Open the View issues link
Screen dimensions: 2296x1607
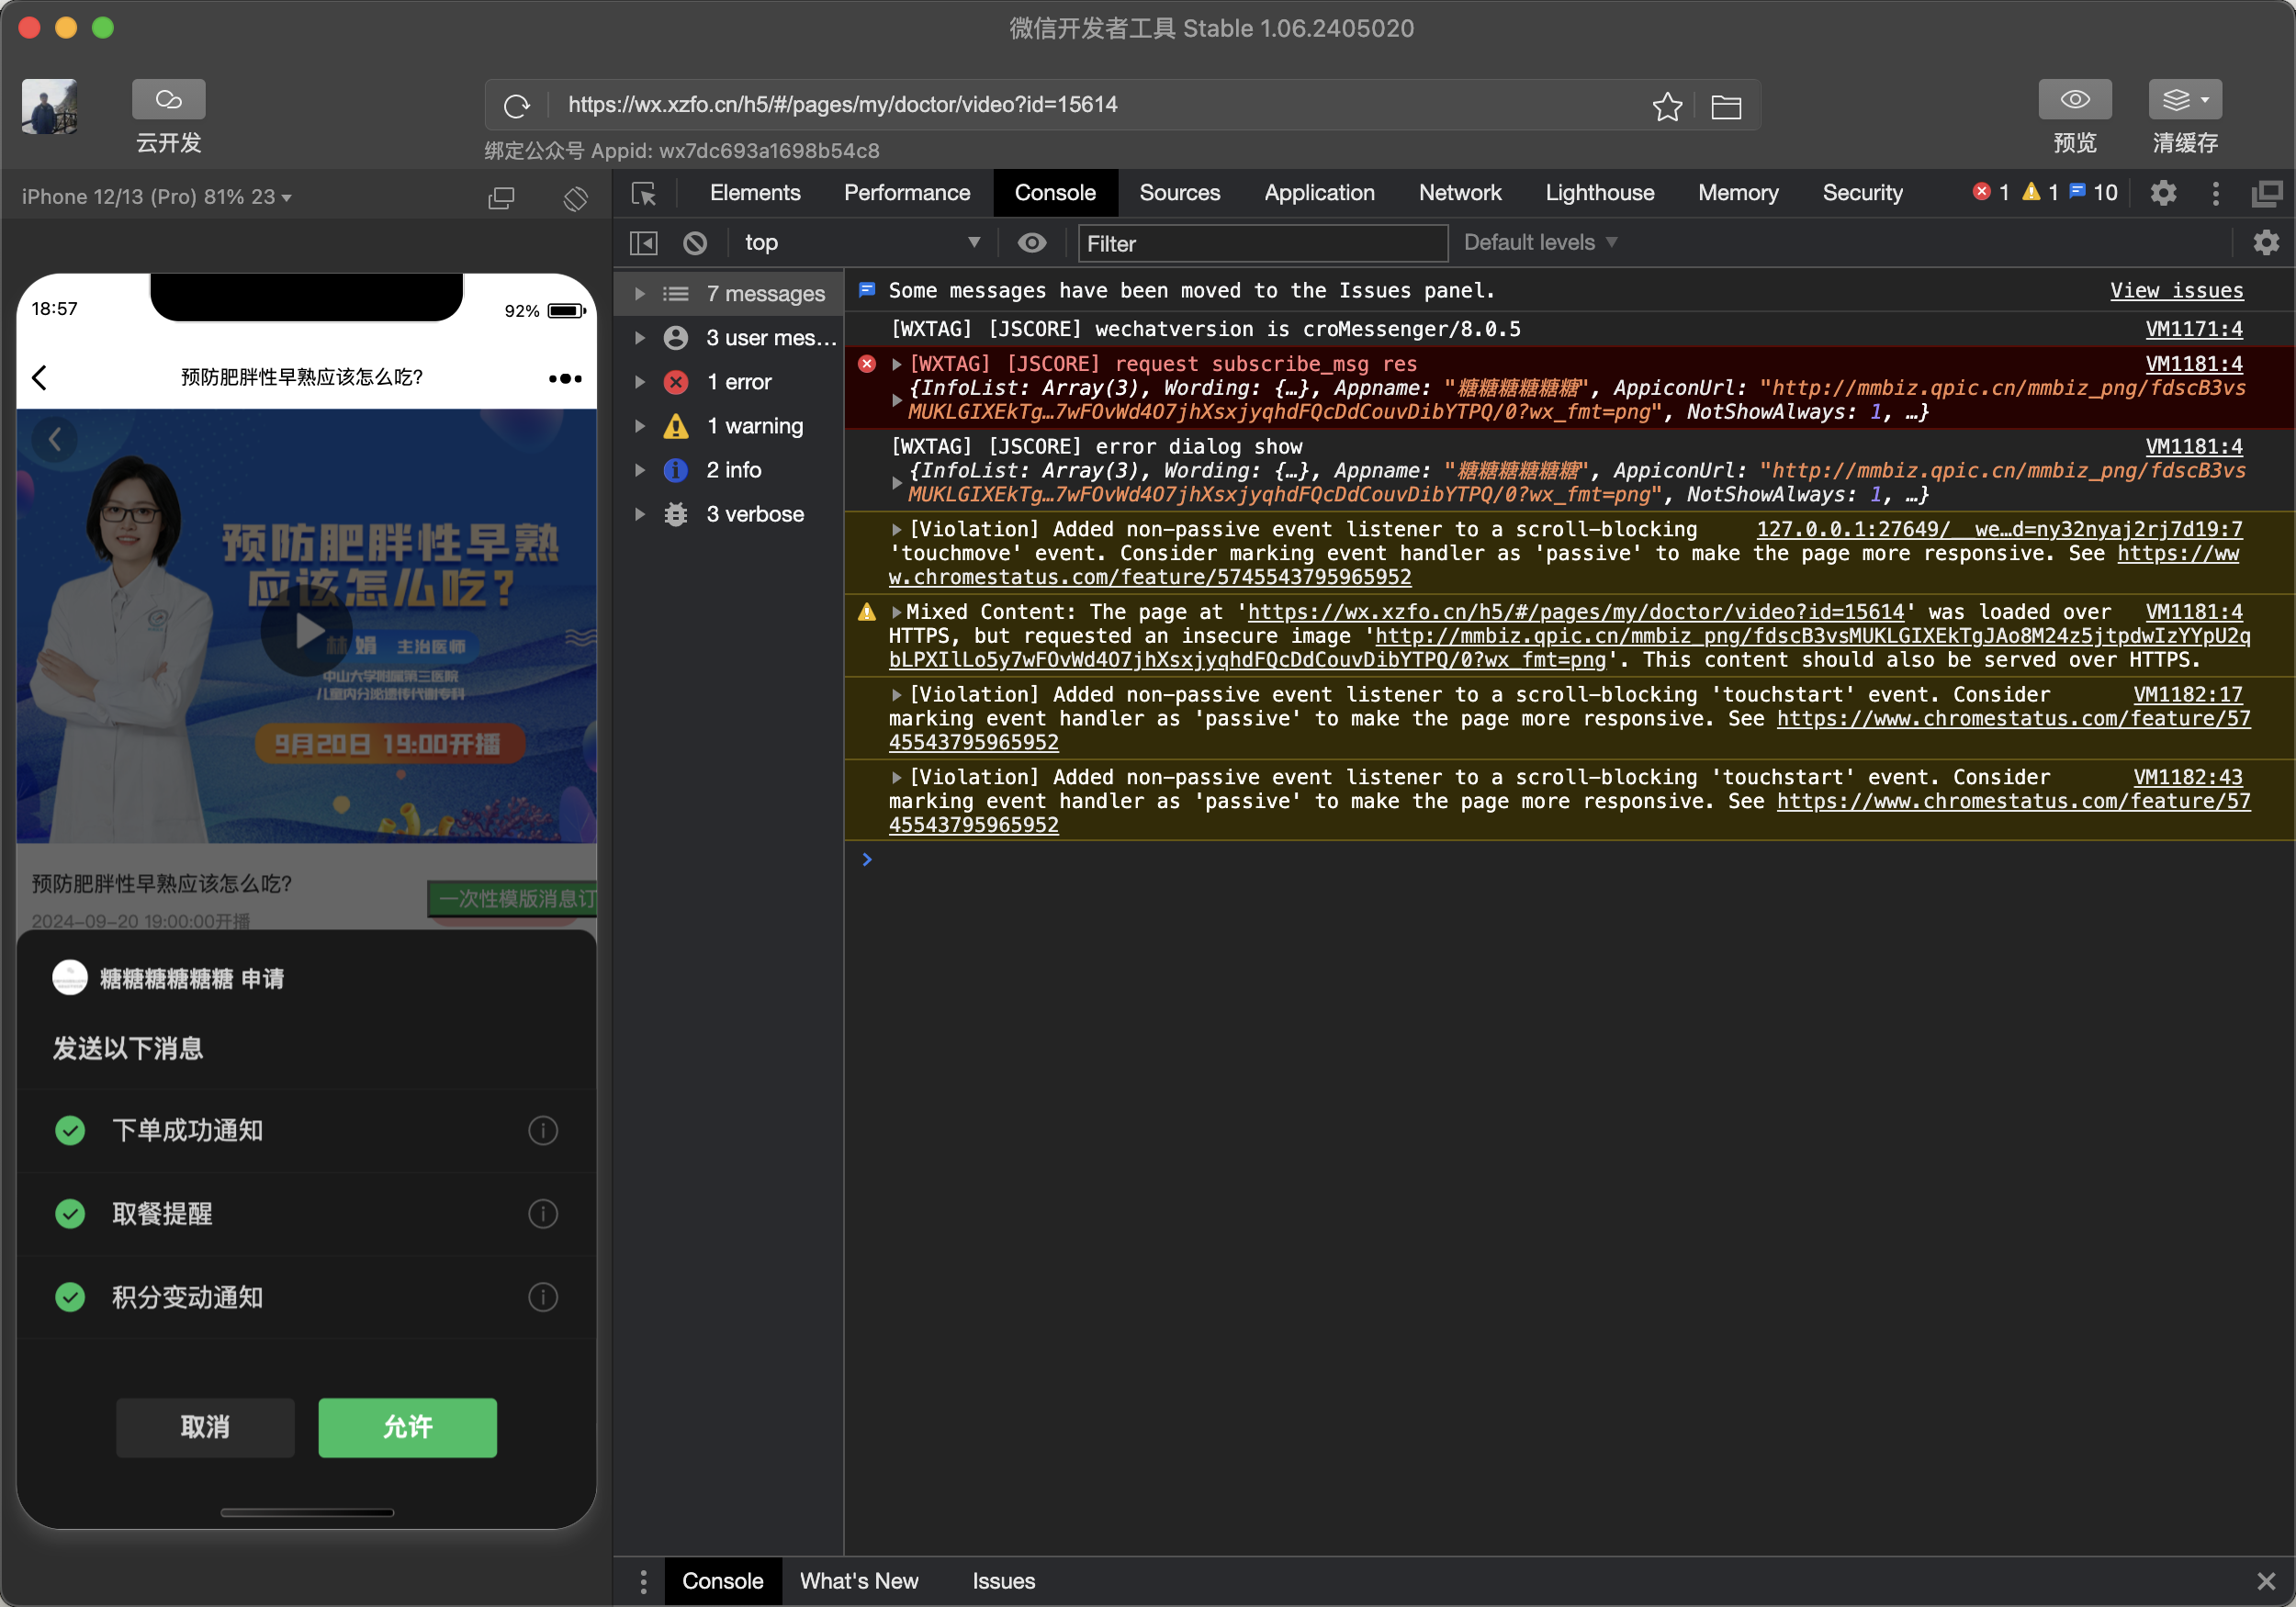[x=2175, y=291]
